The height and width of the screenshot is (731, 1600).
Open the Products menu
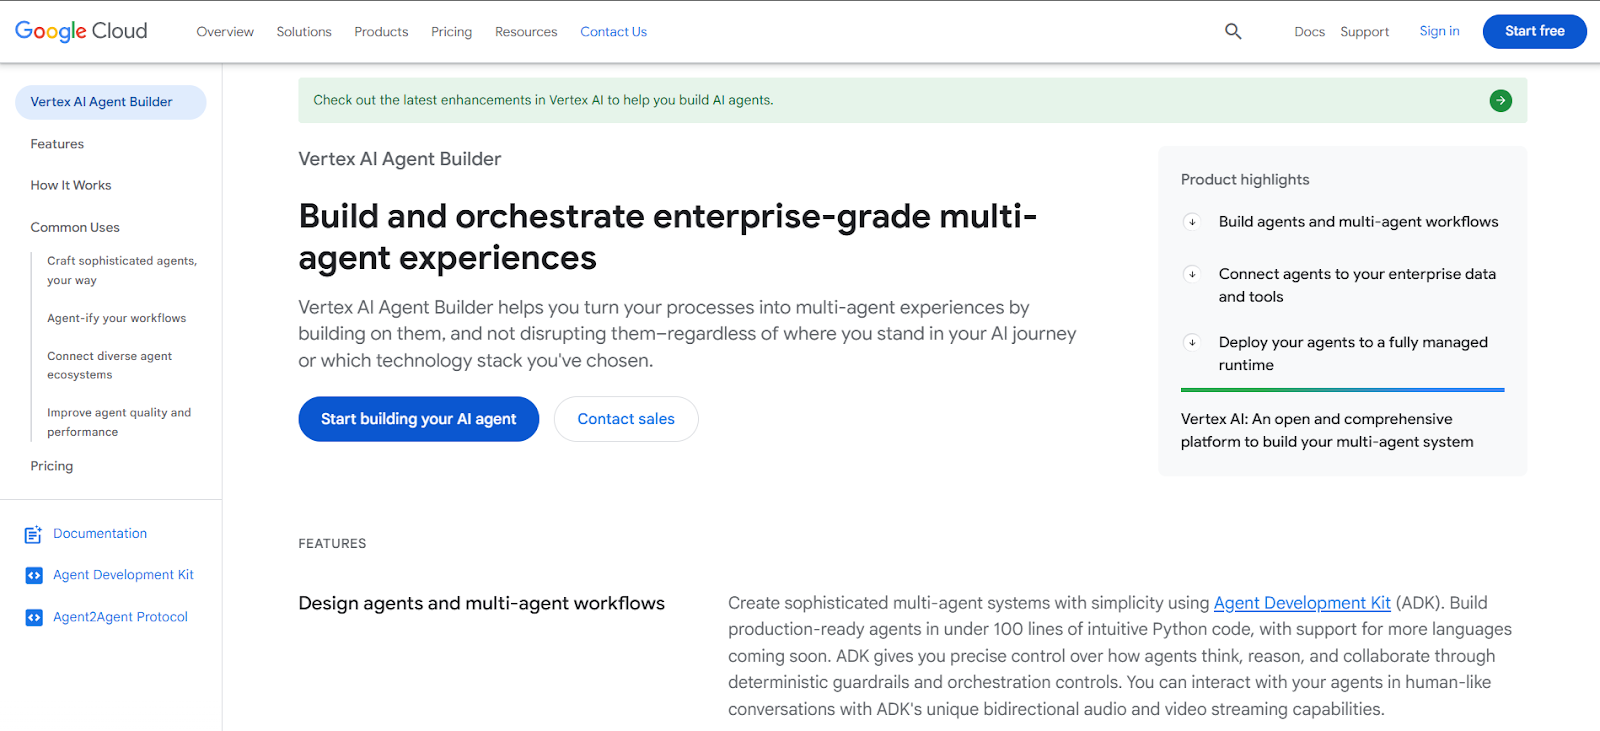click(x=381, y=32)
